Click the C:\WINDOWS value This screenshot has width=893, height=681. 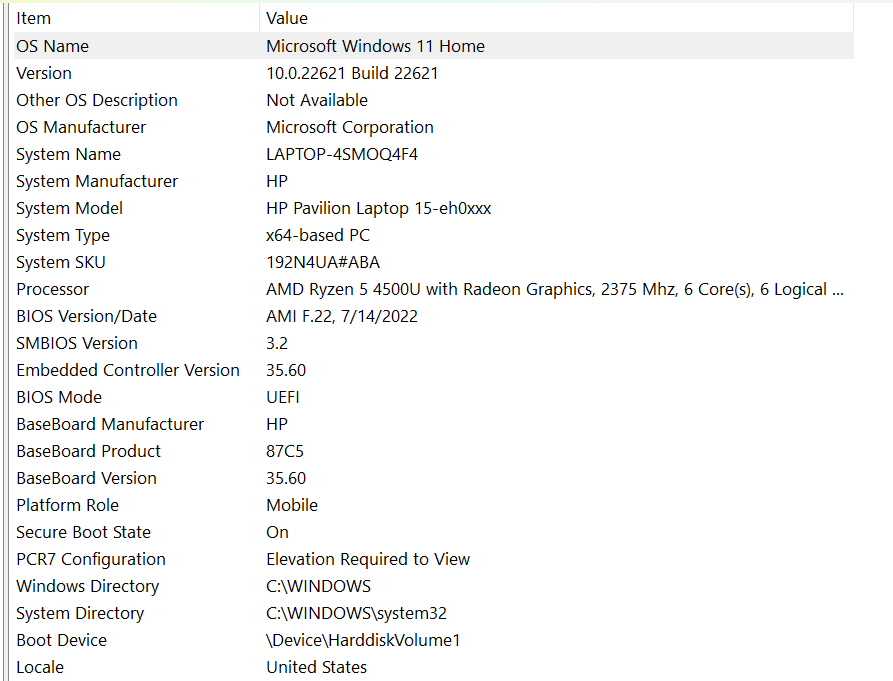click(318, 586)
